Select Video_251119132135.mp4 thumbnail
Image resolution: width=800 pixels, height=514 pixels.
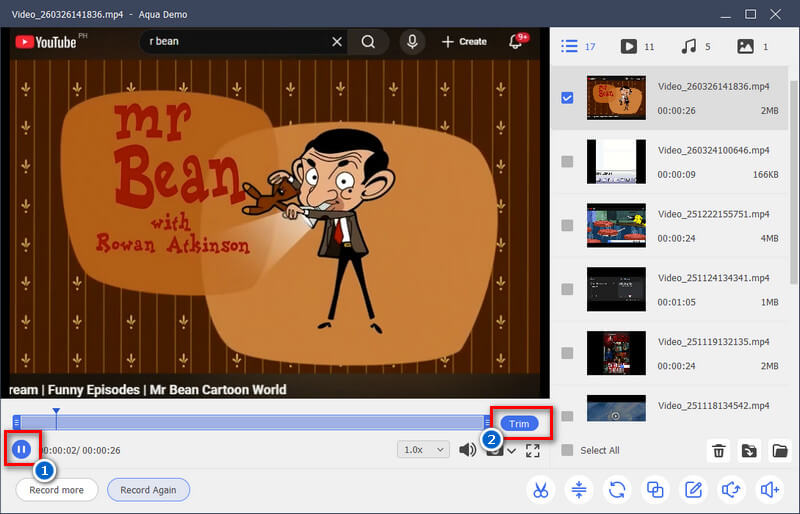point(616,353)
